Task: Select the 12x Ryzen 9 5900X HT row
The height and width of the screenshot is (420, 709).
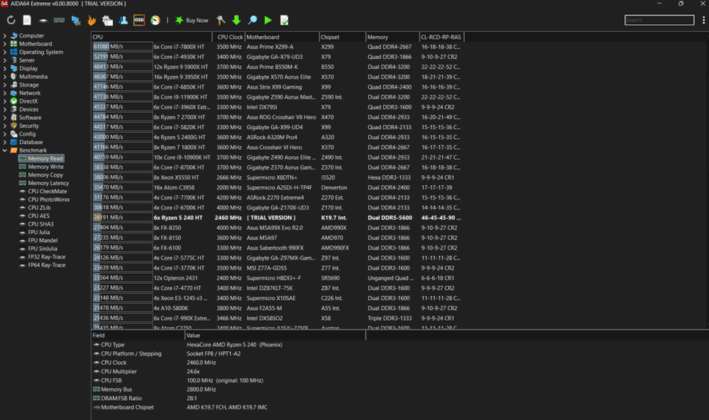Action: [x=278, y=67]
